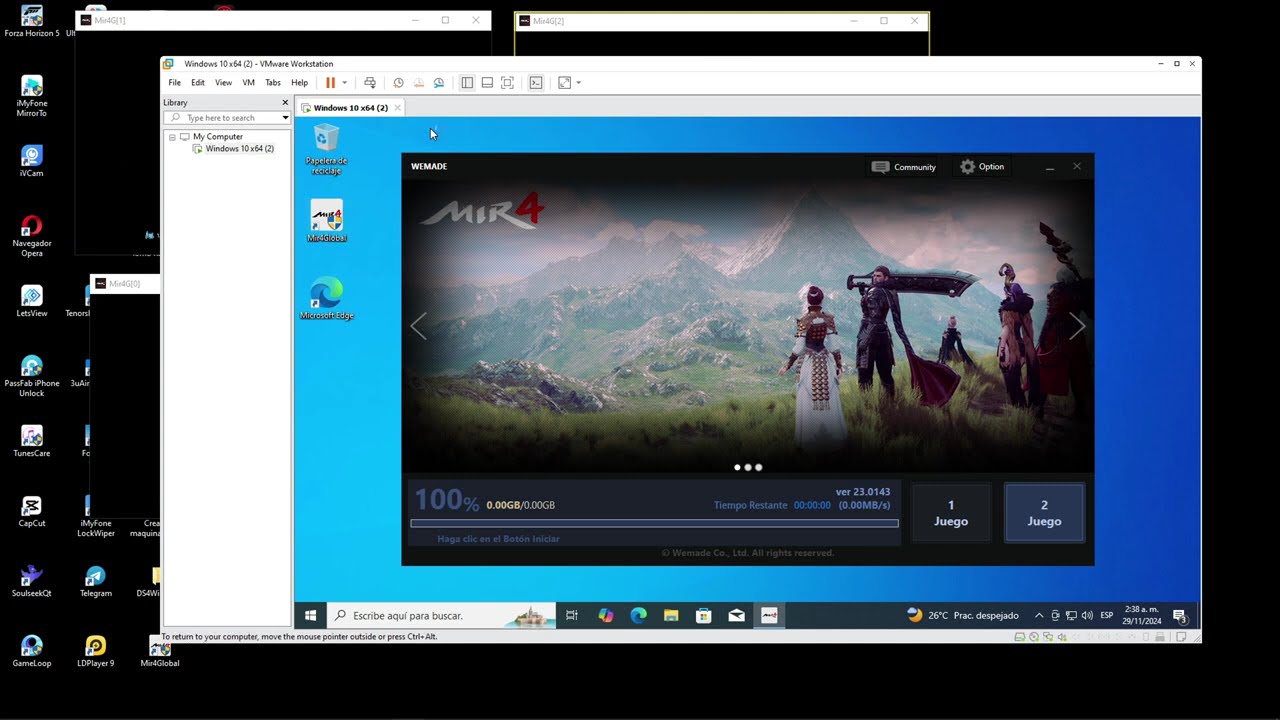Open the Help menu in VMware
1280x720 pixels.
(299, 83)
